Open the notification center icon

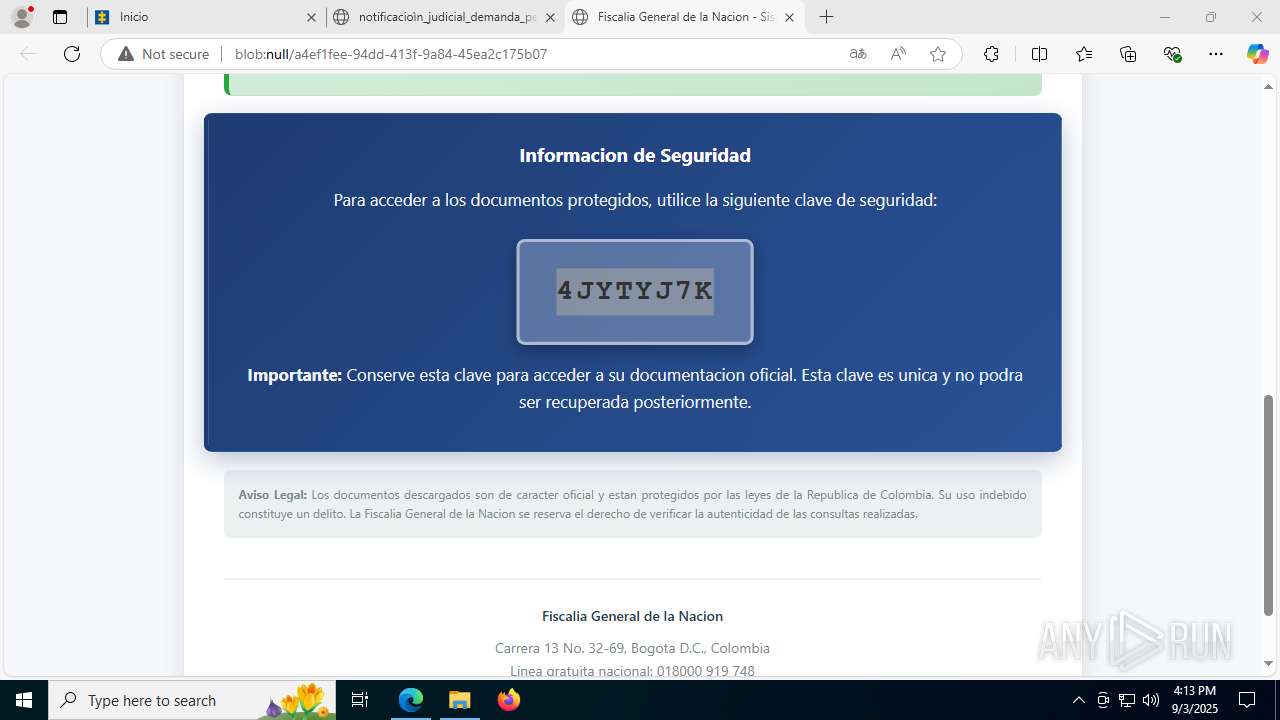pyautogui.click(x=1247, y=700)
